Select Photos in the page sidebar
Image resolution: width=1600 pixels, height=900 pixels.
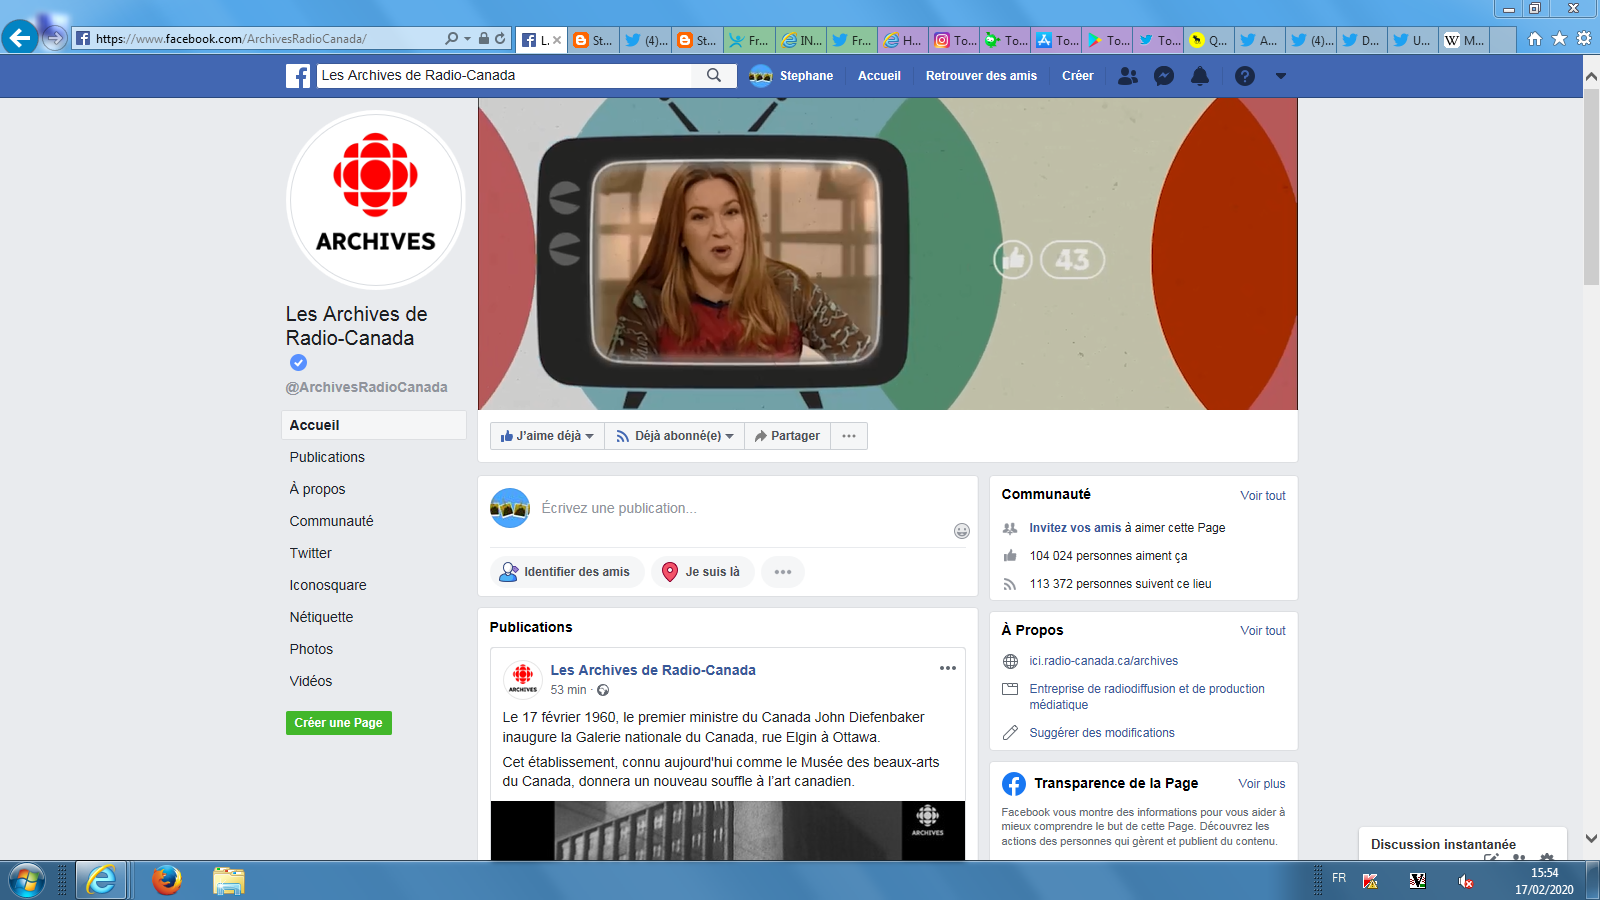tap(311, 649)
